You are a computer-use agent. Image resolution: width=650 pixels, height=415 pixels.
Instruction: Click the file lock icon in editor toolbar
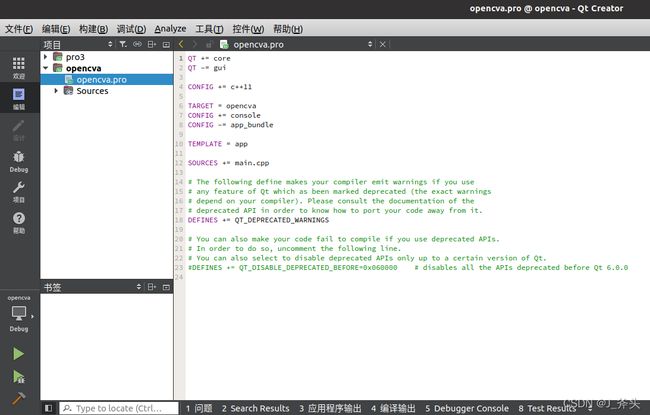(209, 44)
